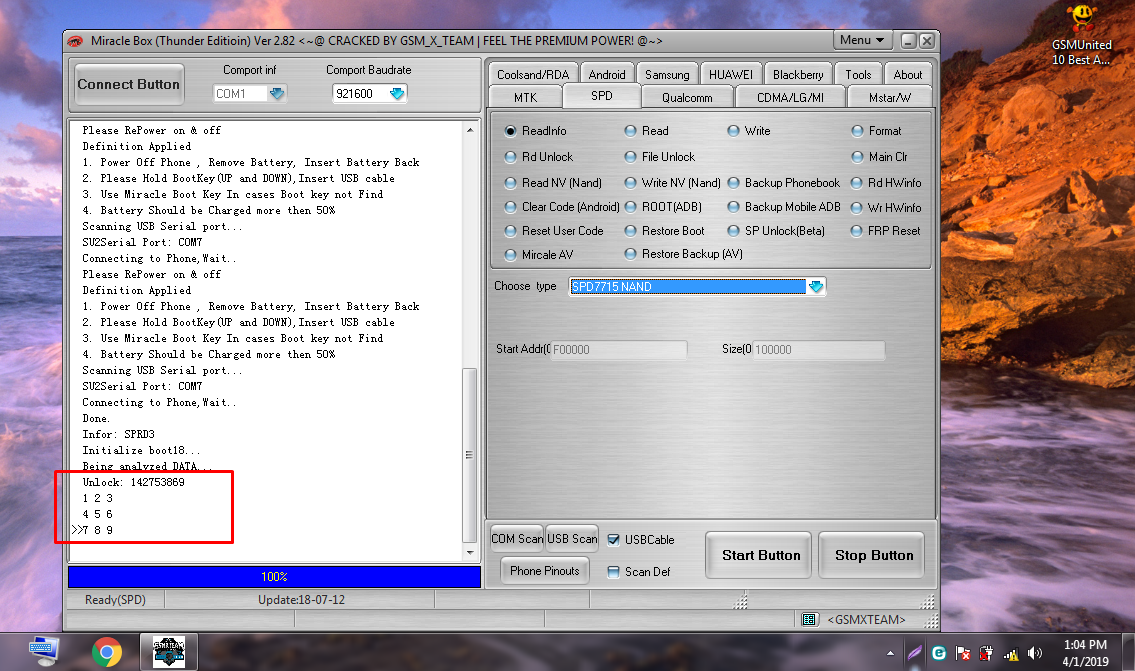Viewport: 1135px width, 671px height.
Task: Open Google Chrome from the taskbar
Action: [x=106, y=652]
